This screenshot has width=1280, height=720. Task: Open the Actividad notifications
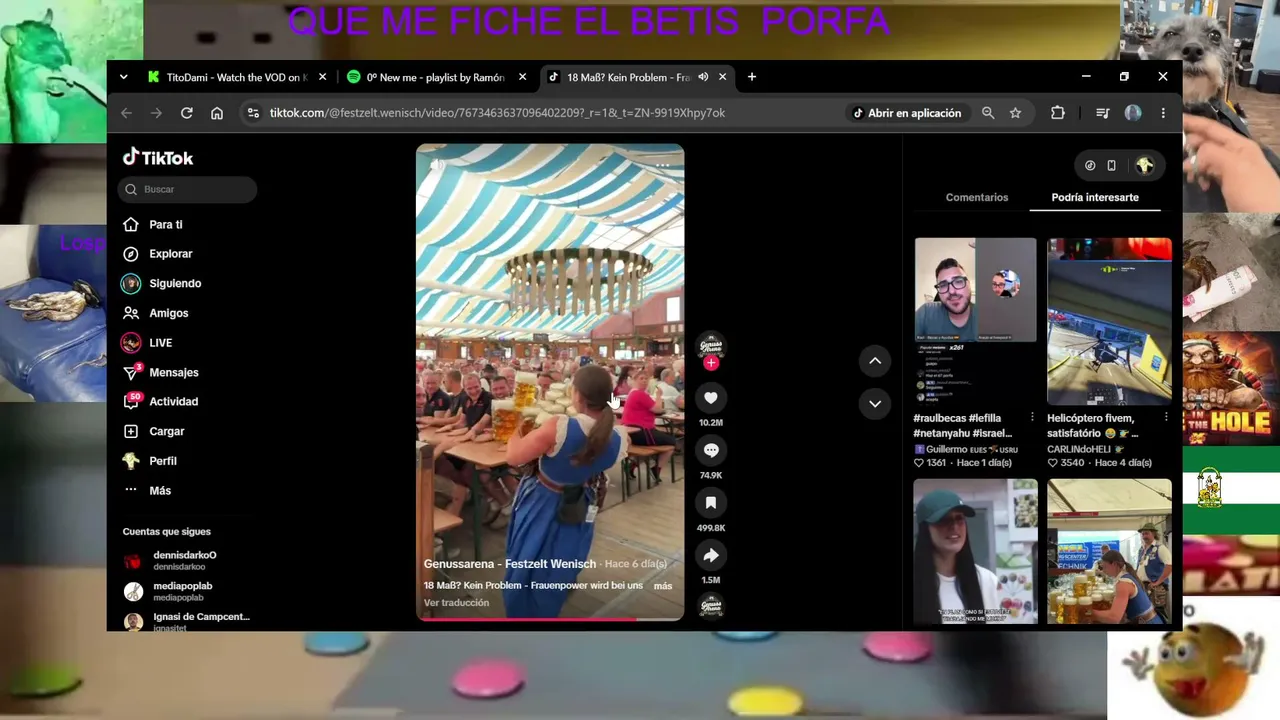pyautogui.click(x=160, y=402)
